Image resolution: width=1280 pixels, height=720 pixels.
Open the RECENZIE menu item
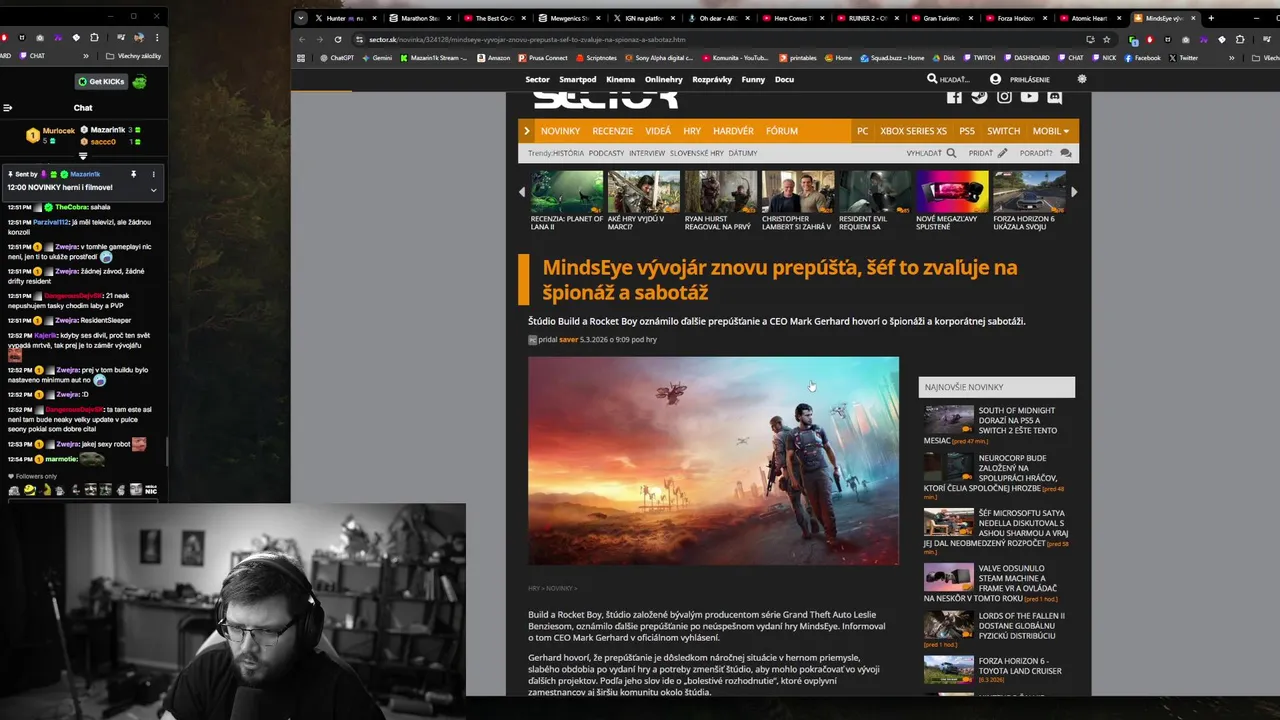pos(612,131)
